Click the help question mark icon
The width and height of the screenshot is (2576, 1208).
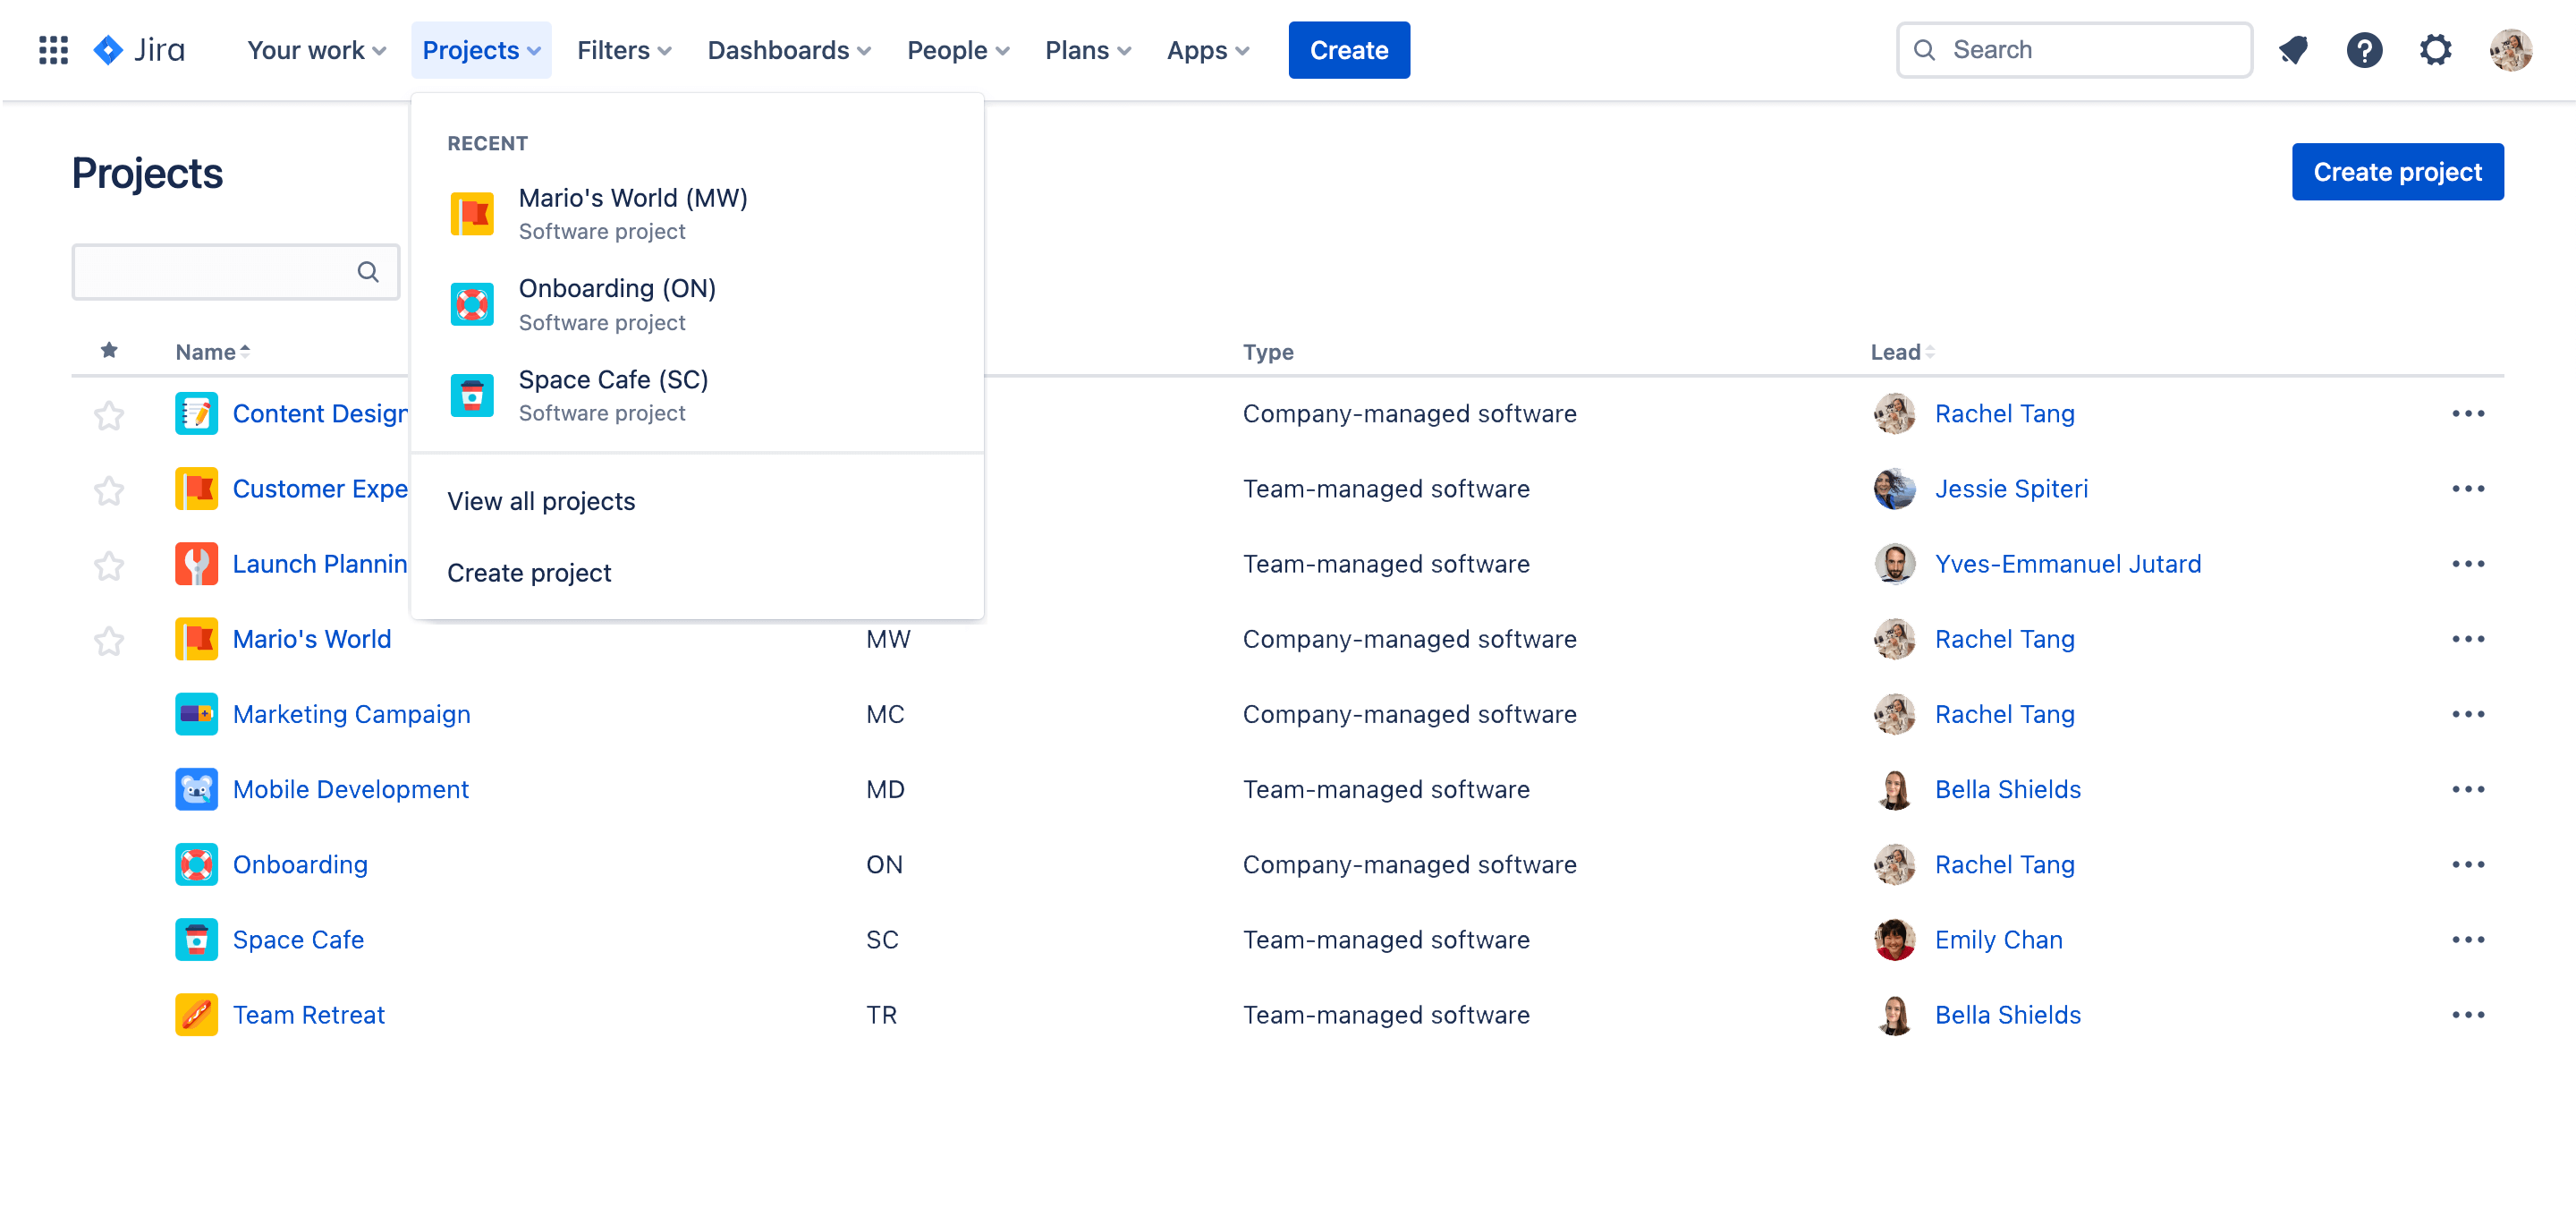(x=2366, y=49)
